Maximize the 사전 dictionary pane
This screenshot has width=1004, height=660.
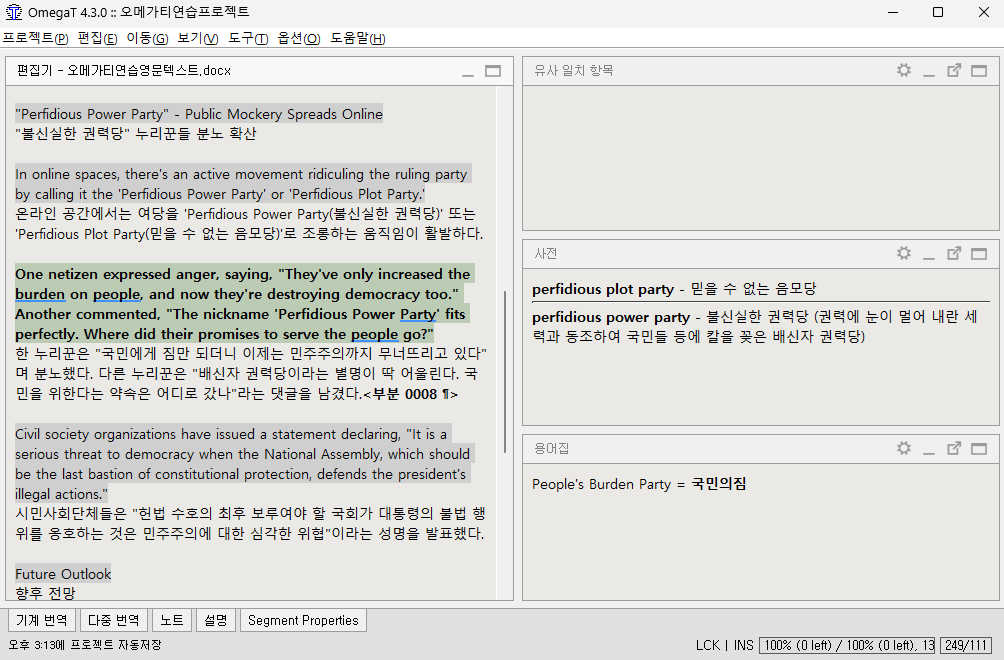979,254
